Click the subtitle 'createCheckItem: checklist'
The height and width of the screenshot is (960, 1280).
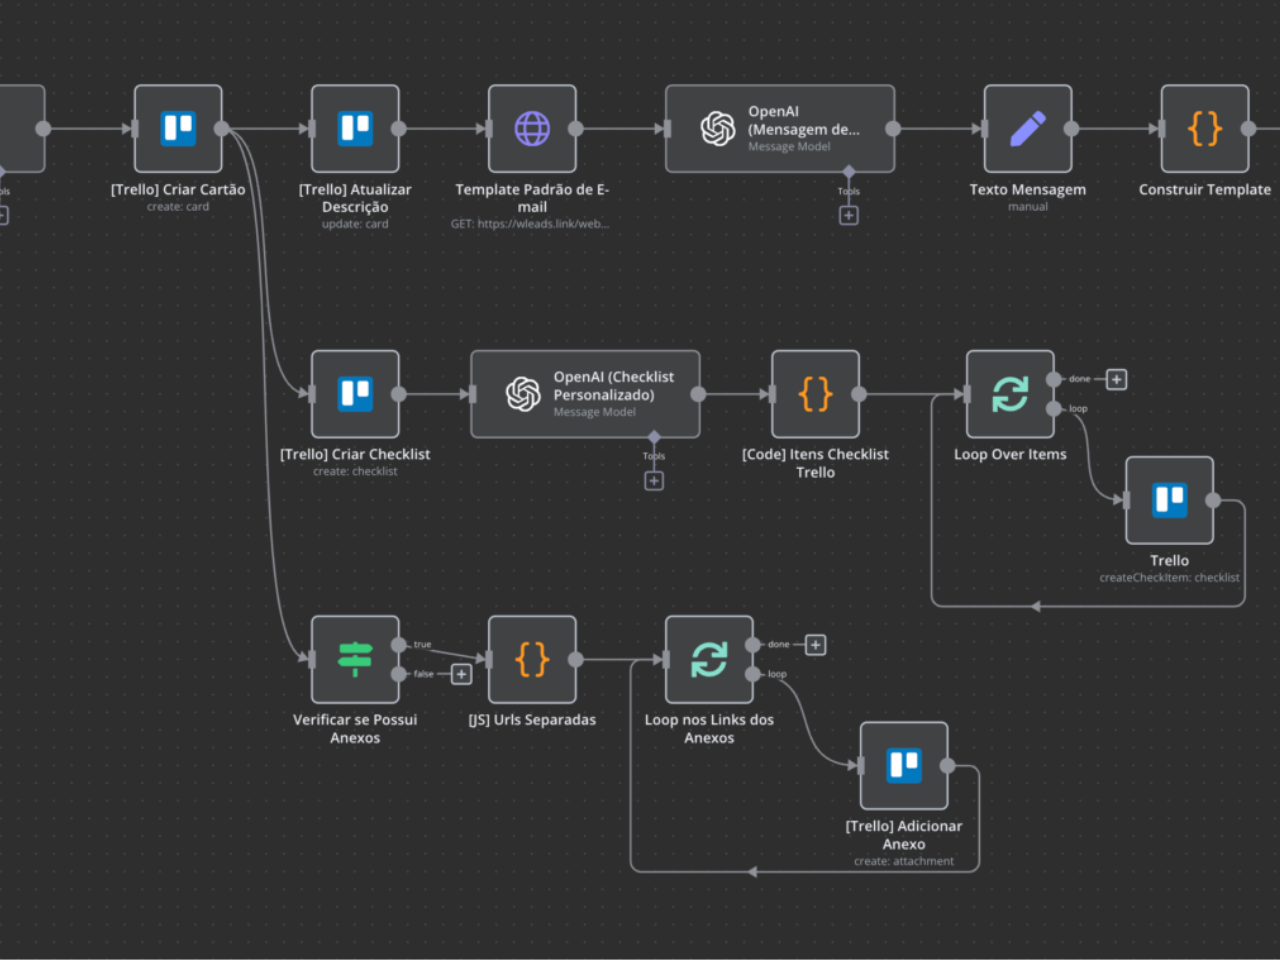tap(1169, 578)
